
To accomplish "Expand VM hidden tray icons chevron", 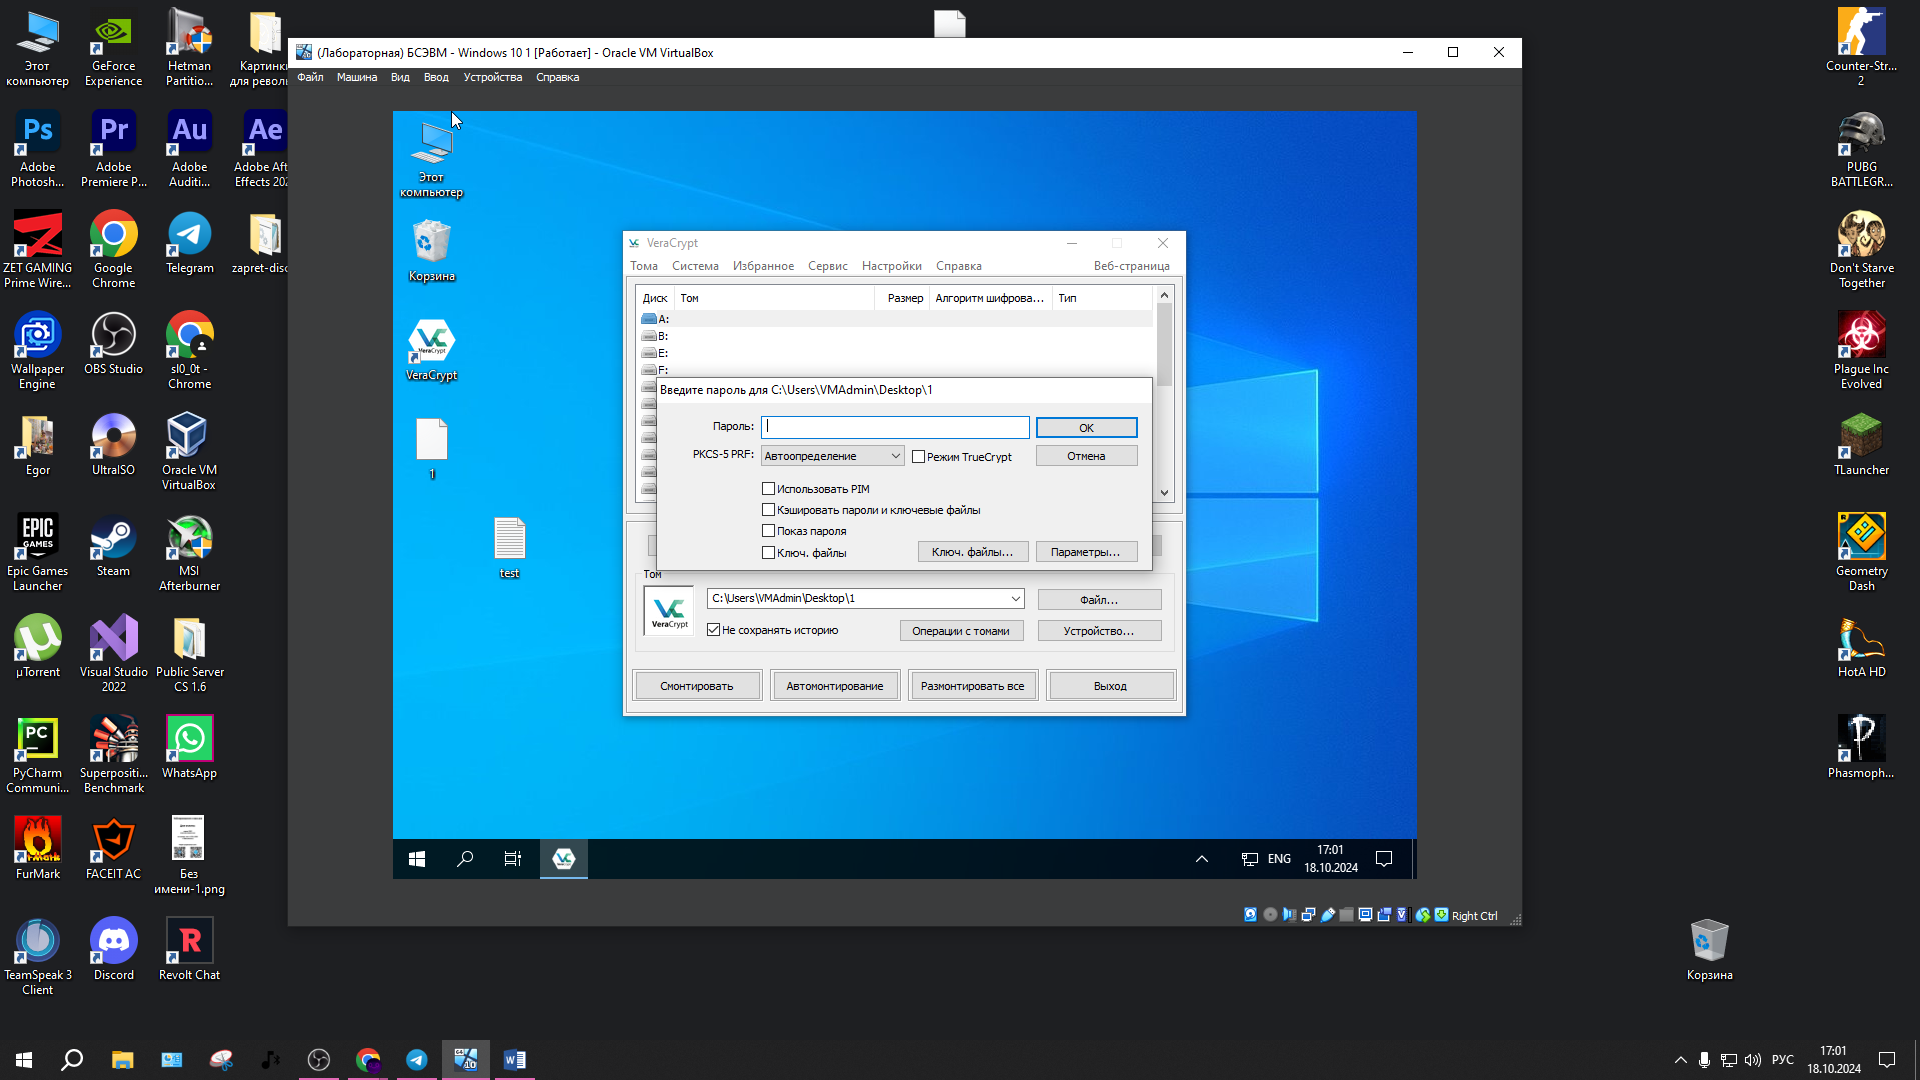I will (x=1202, y=859).
